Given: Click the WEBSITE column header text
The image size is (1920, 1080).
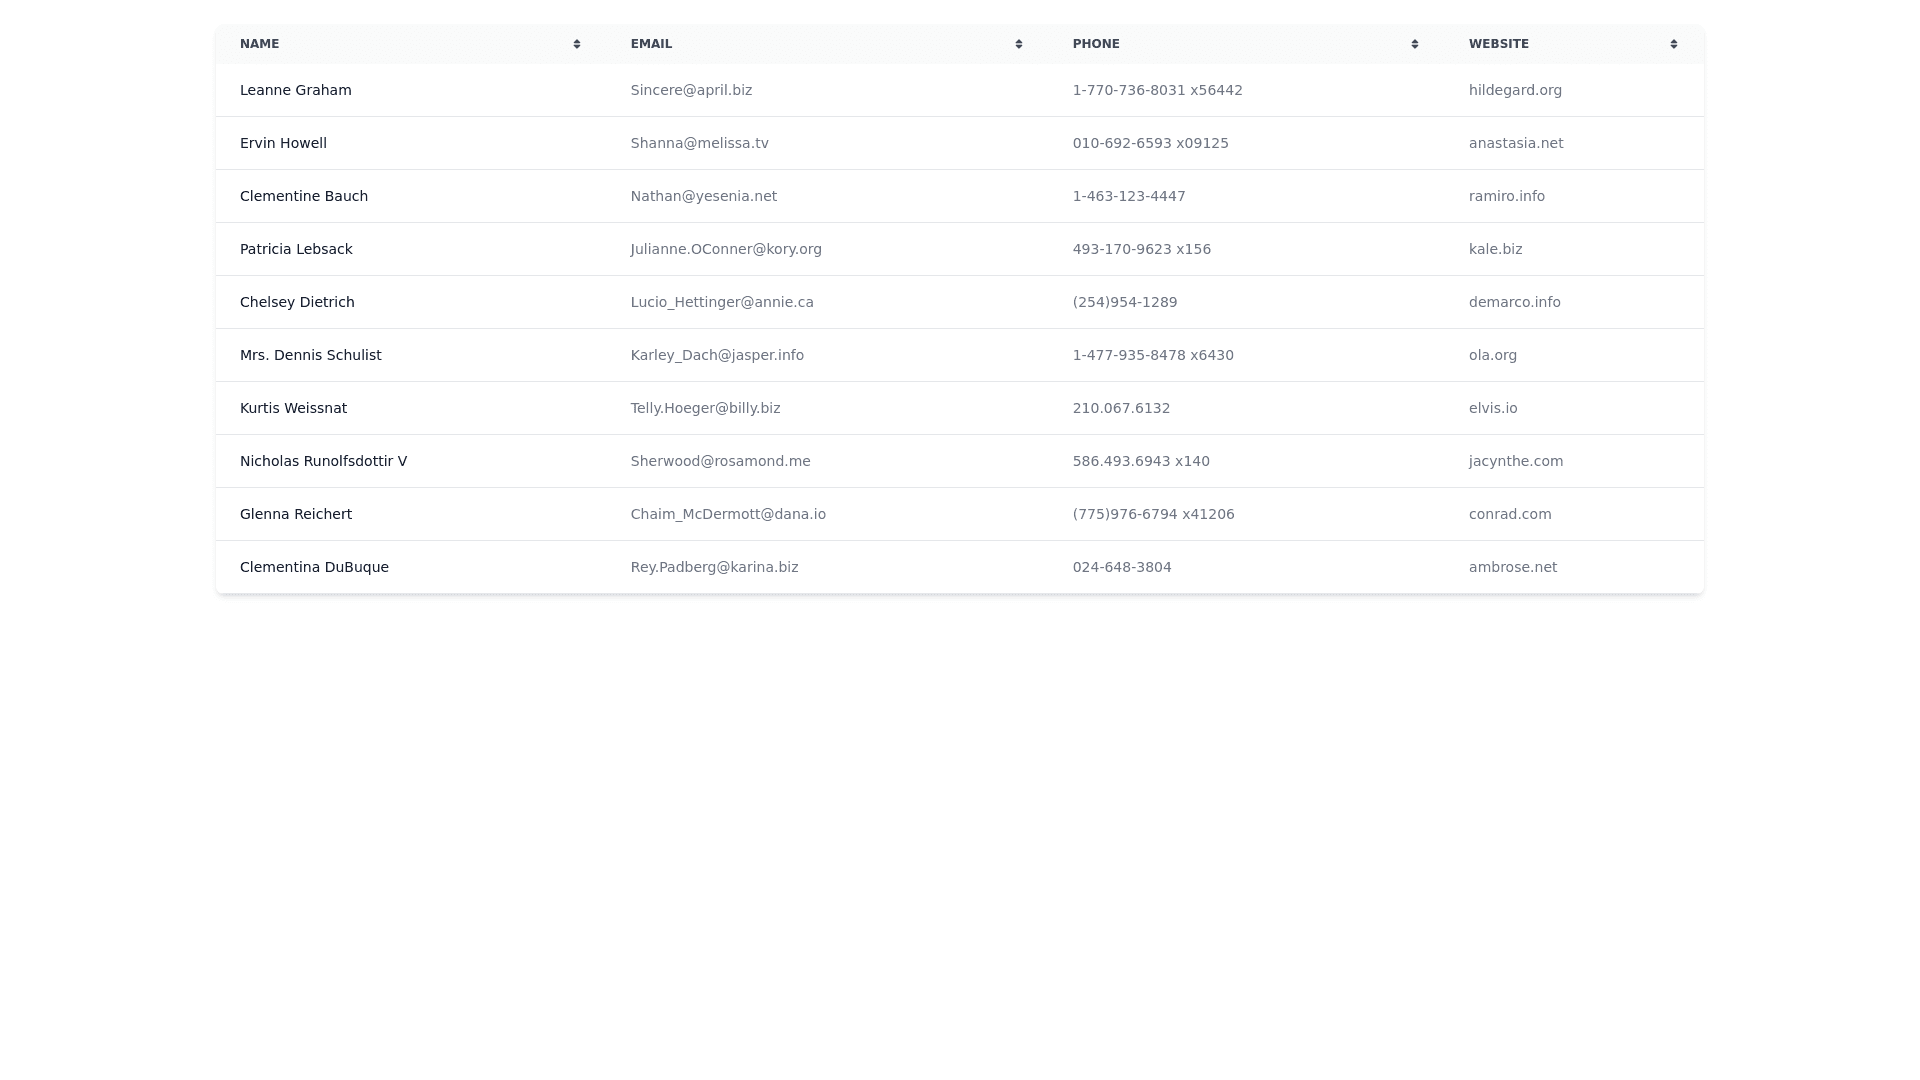Looking at the screenshot, I should (x=1498, y=44).
